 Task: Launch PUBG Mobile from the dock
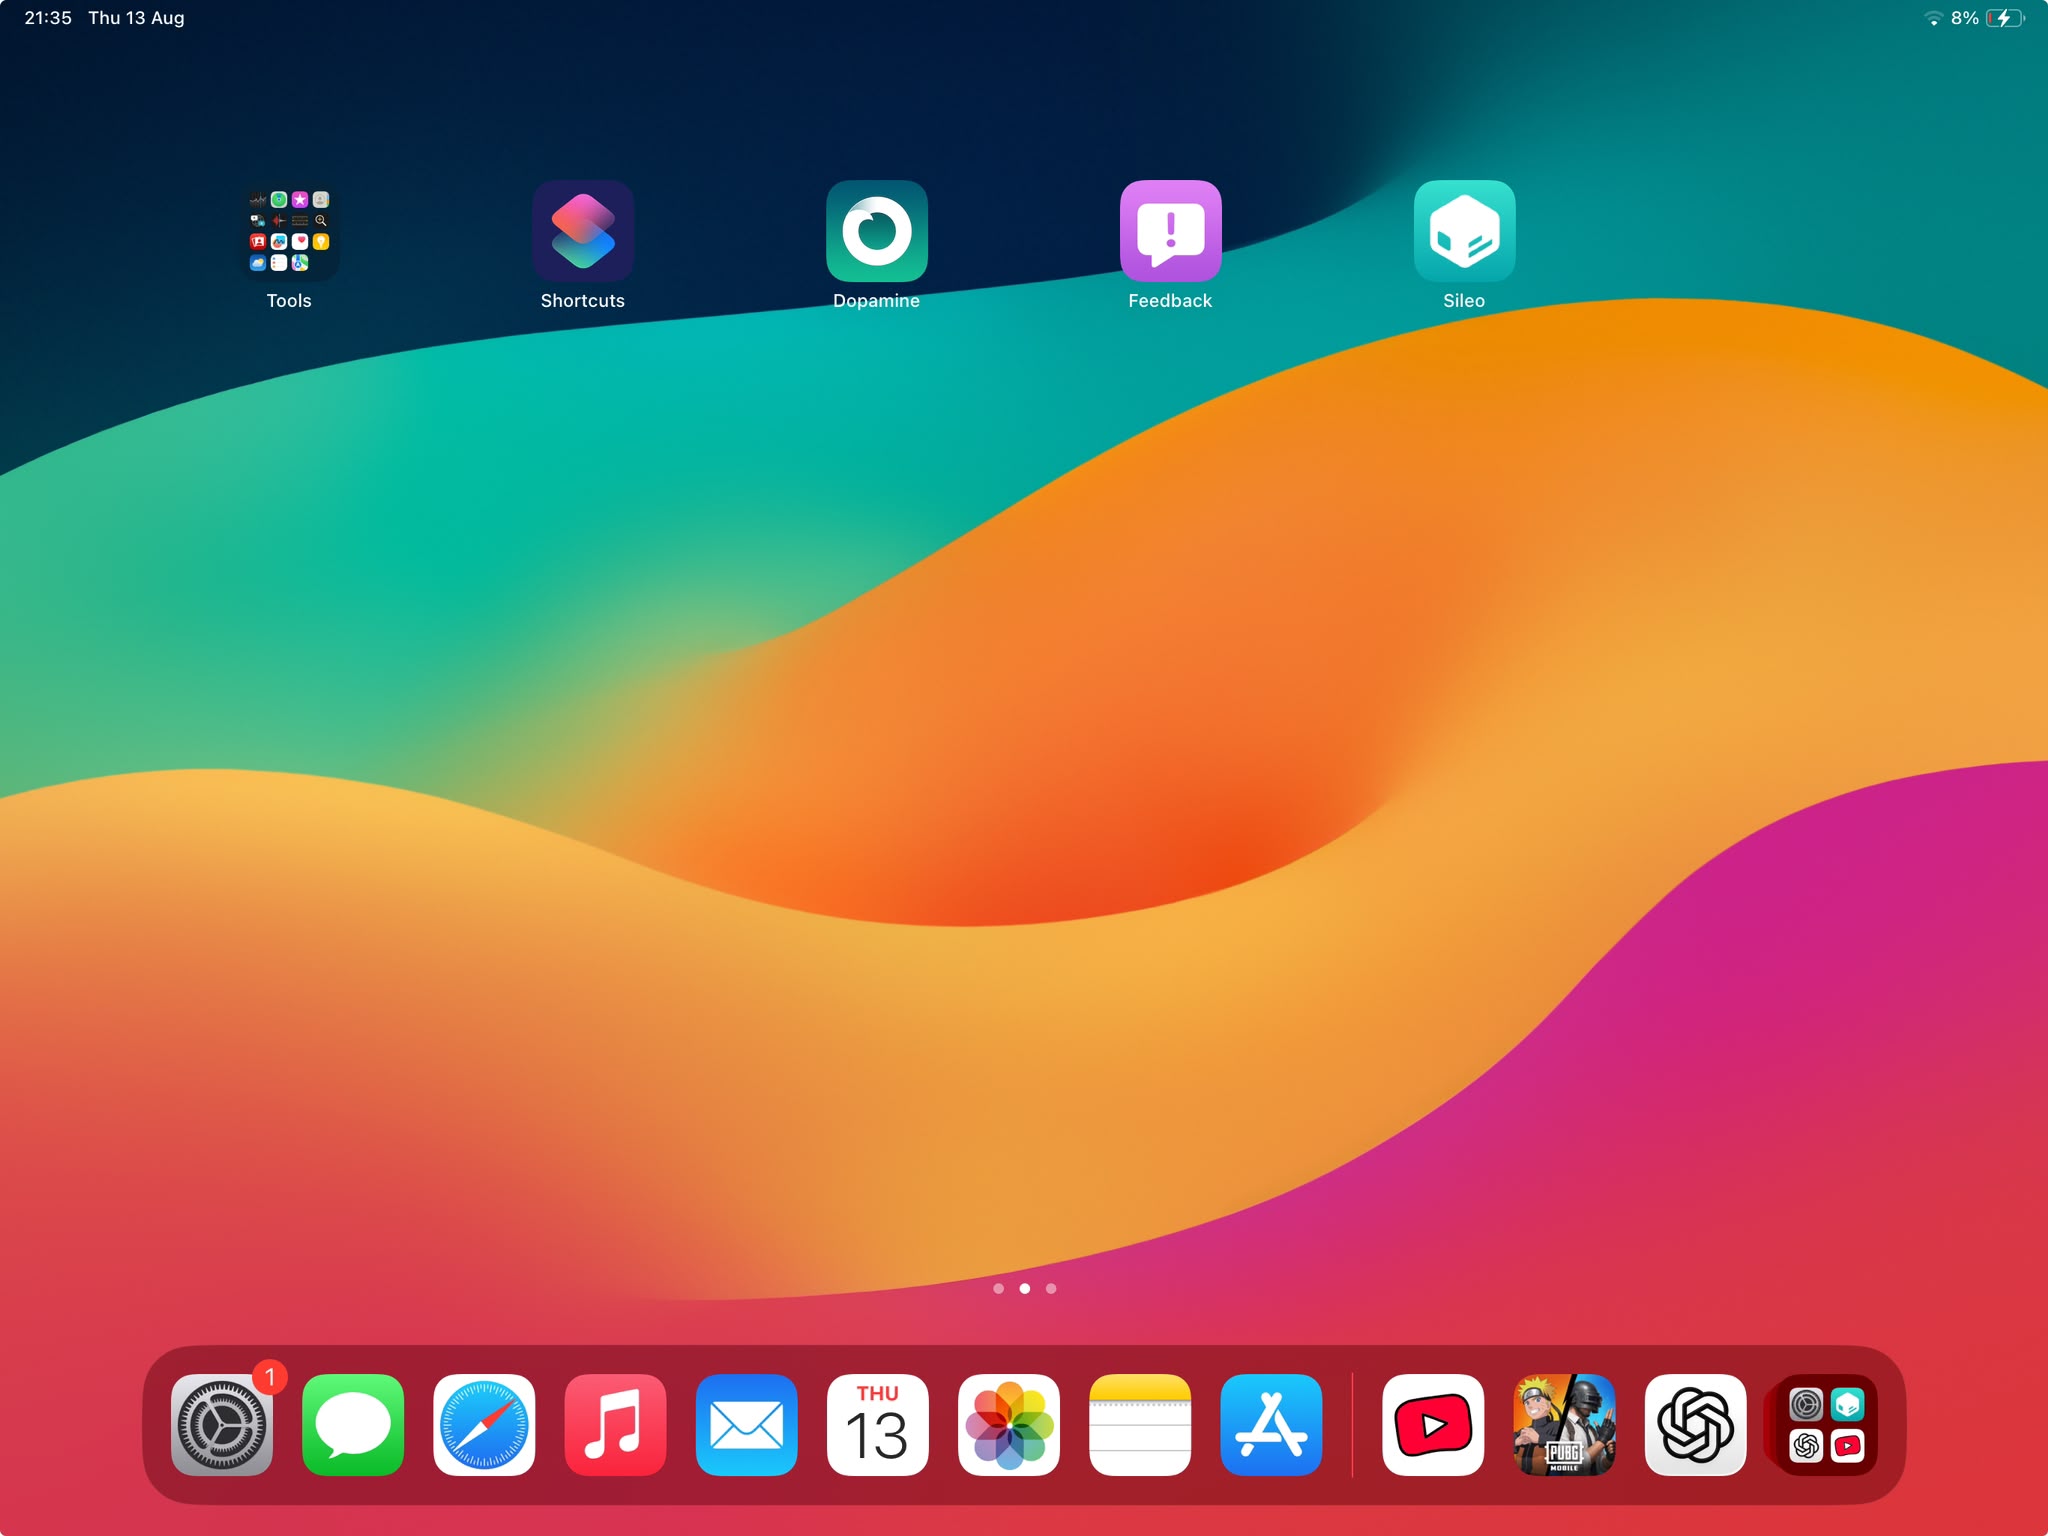1564,1425
